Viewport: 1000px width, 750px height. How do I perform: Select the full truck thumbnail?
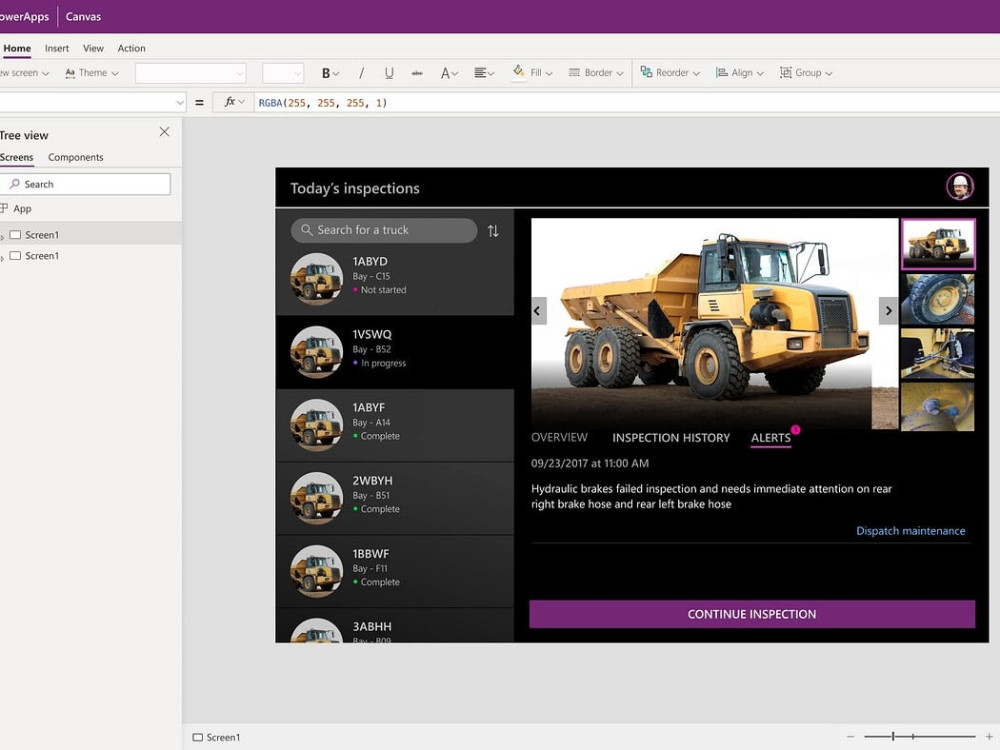pos(938,244)
